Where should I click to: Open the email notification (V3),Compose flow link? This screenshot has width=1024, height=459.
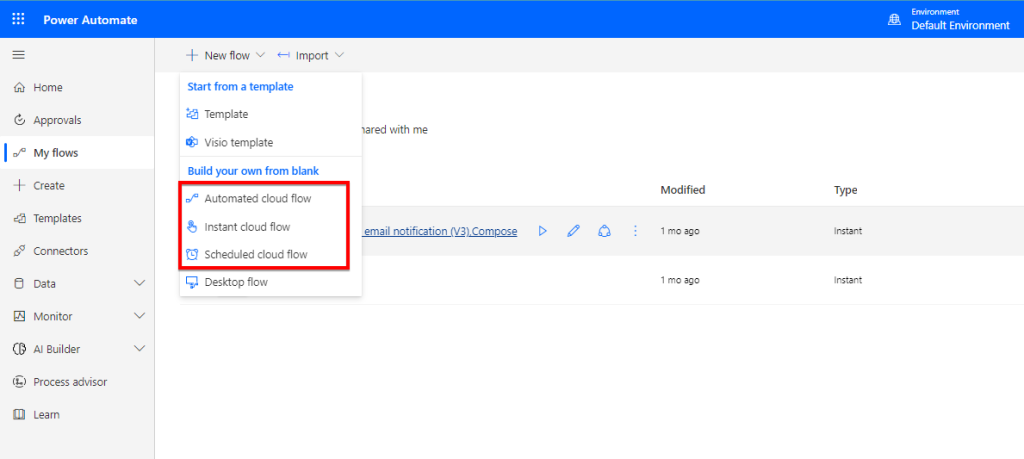pos(440,231)
